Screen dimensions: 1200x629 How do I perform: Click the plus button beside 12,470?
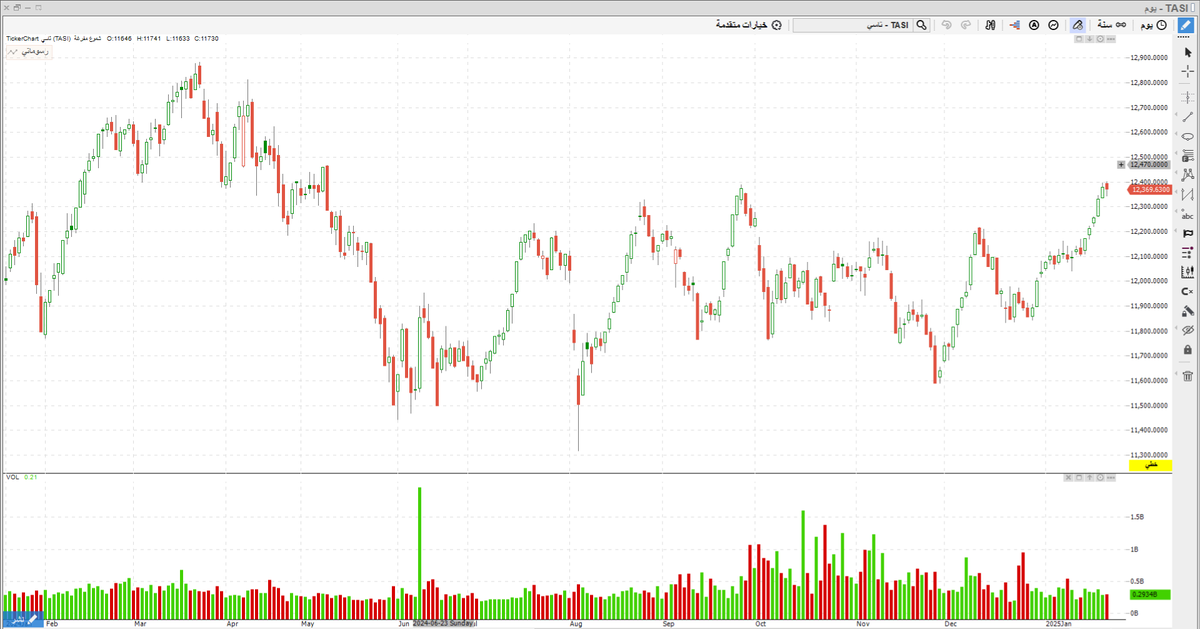pyautogui.click(x=1121, y=164)
